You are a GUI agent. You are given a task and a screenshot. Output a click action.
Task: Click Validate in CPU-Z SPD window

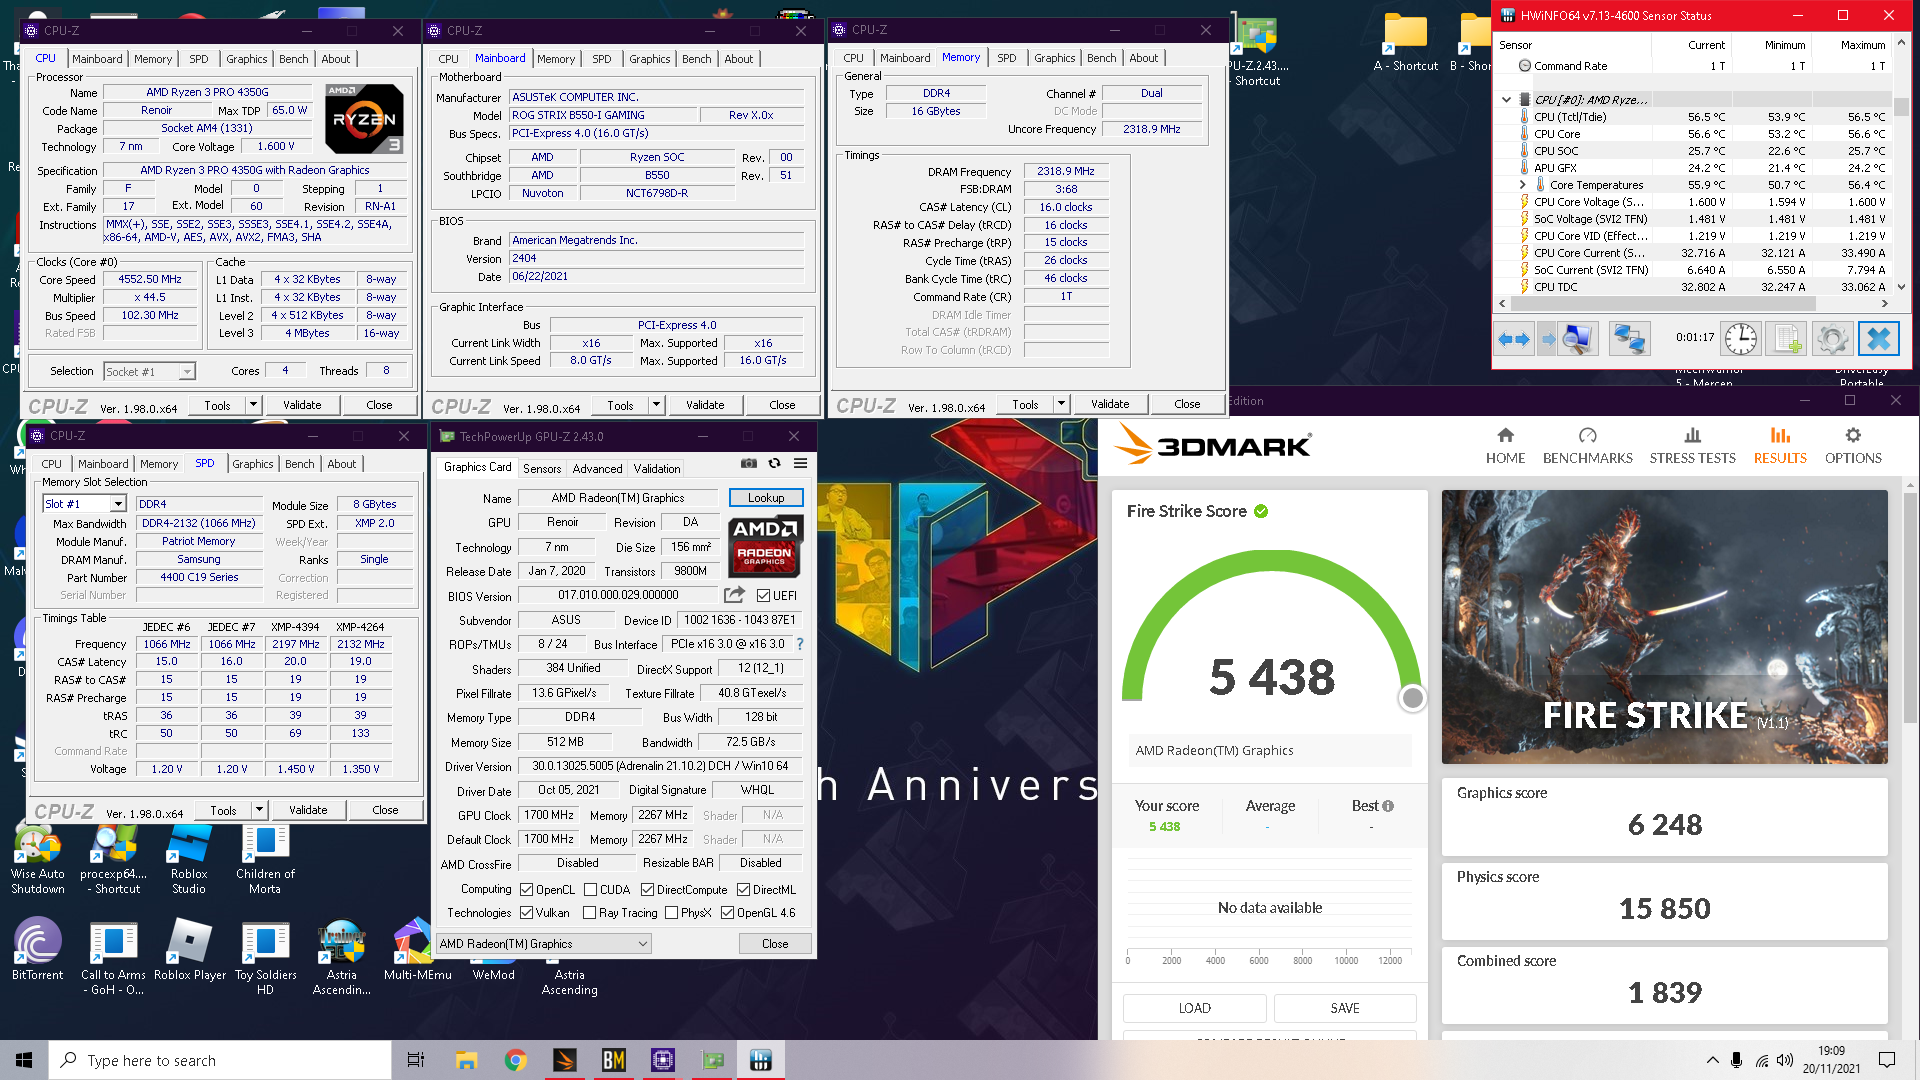[x=308, y=810]
